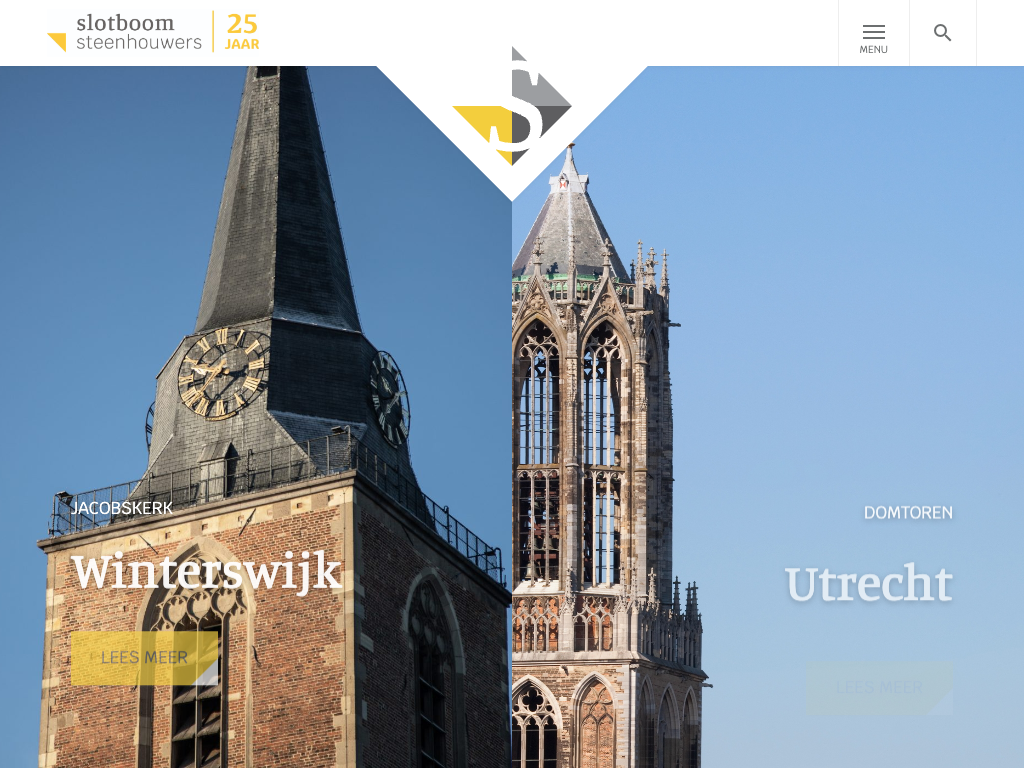Click the search magnifier icon
Screen dimensions: 1024x768
[x=942, y=33]
